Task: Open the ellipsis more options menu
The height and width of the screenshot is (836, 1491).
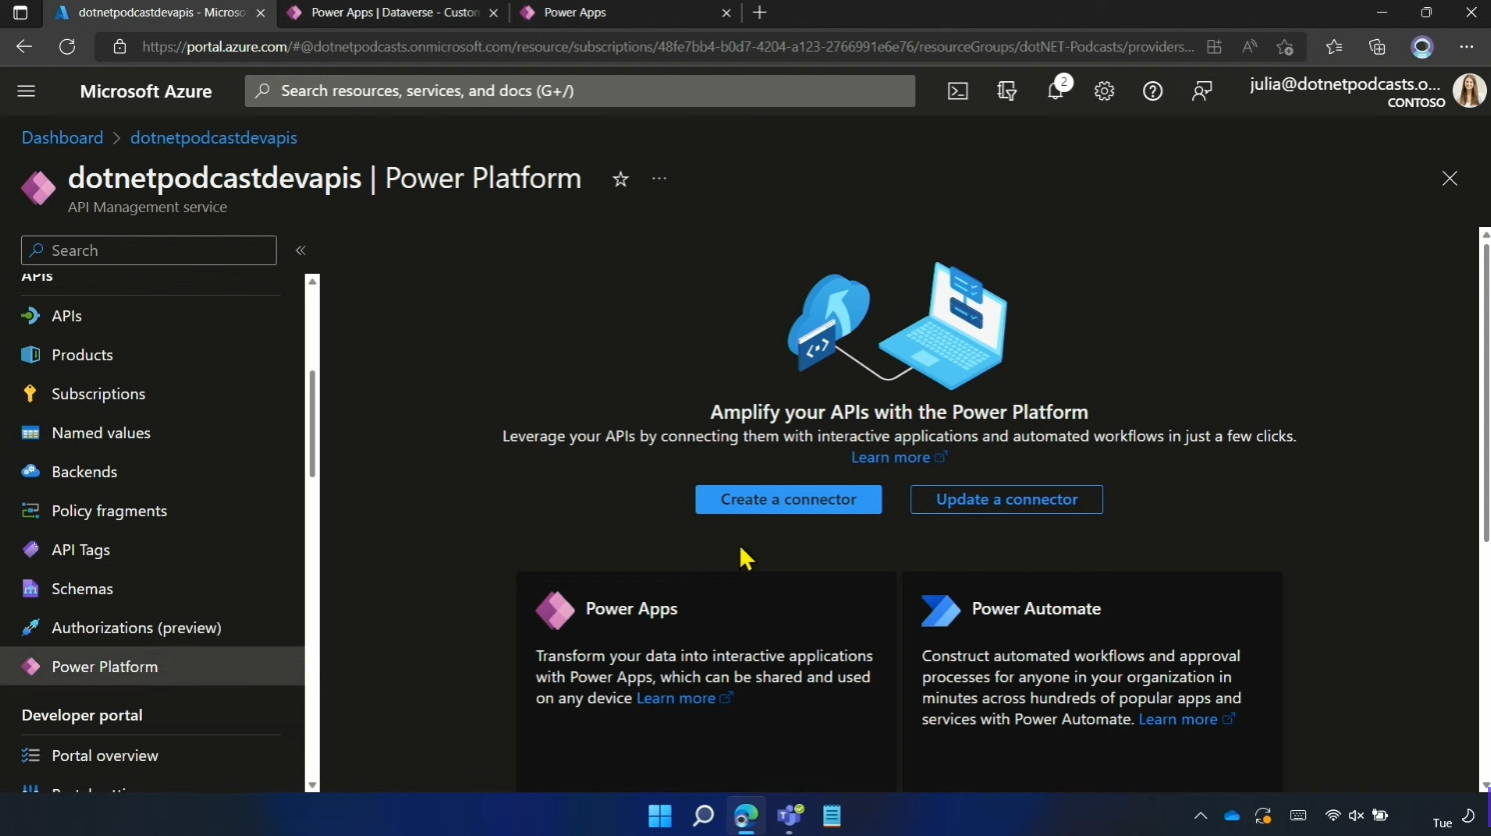Action: [x=659, y=179]
